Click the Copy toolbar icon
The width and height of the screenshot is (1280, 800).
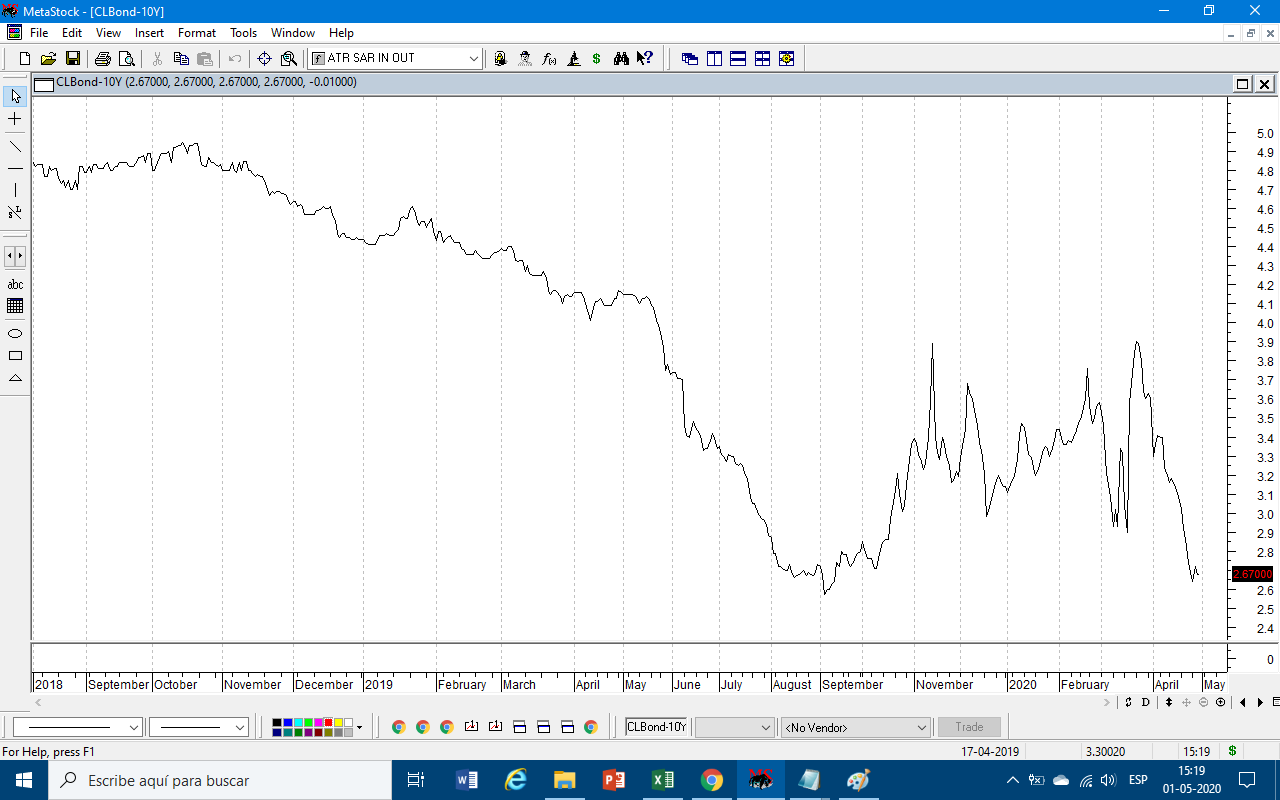pos(181,59)
